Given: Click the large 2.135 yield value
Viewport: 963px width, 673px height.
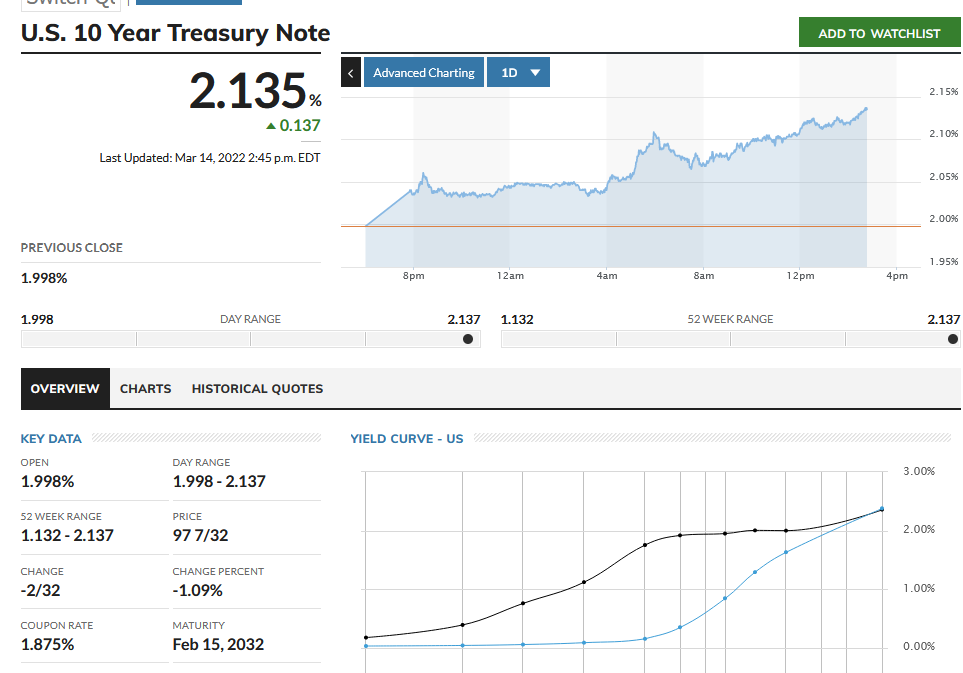Looking at the screenshot, I should (x=248, y=91).
